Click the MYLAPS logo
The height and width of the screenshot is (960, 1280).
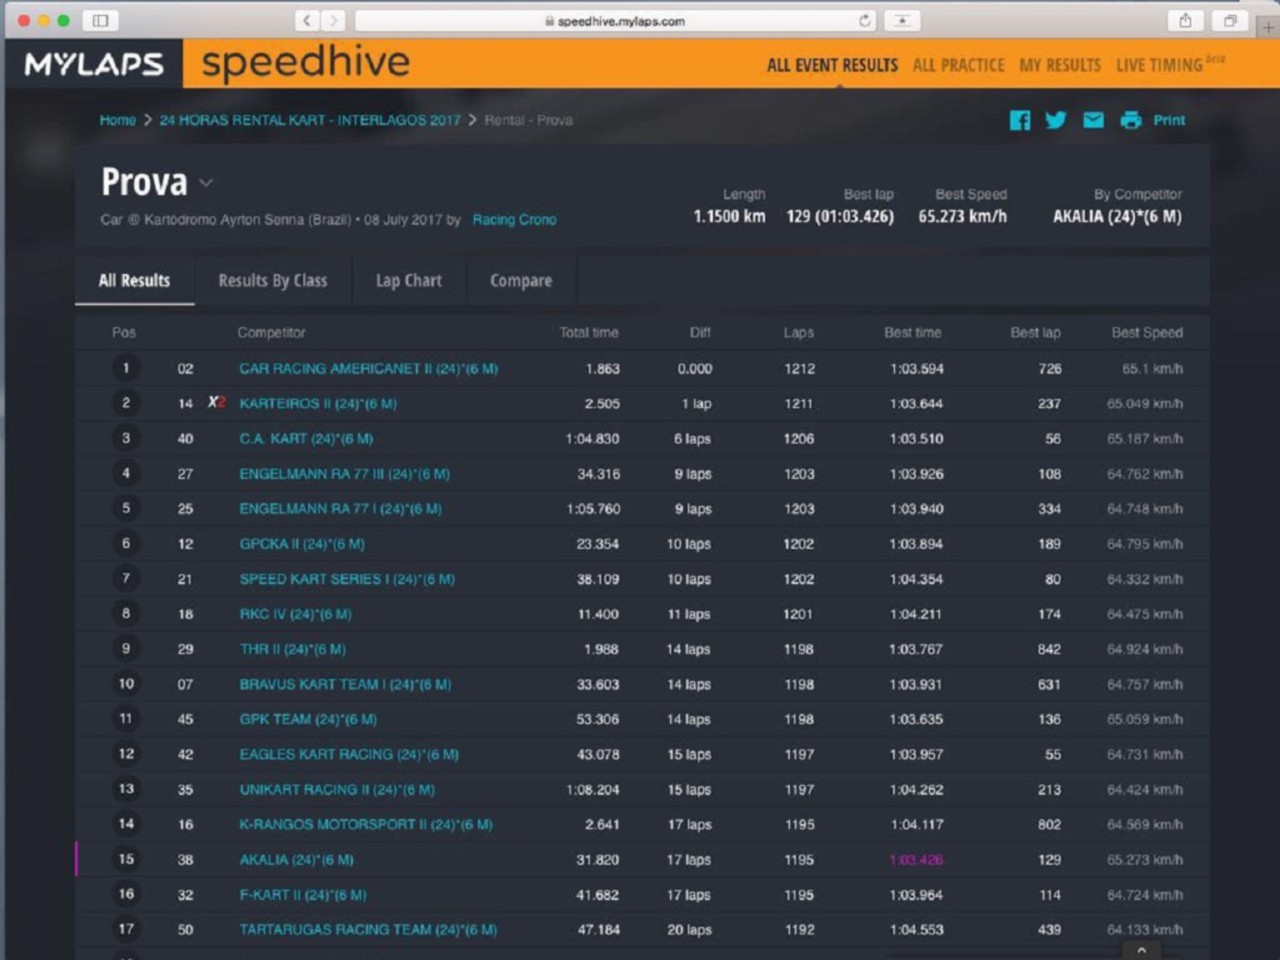point(94,64)
